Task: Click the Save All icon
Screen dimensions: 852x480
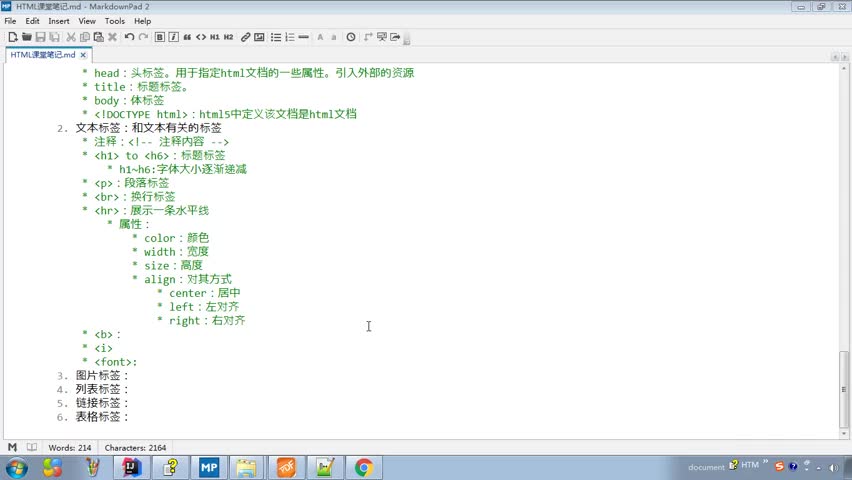Action: click(54, 37)
